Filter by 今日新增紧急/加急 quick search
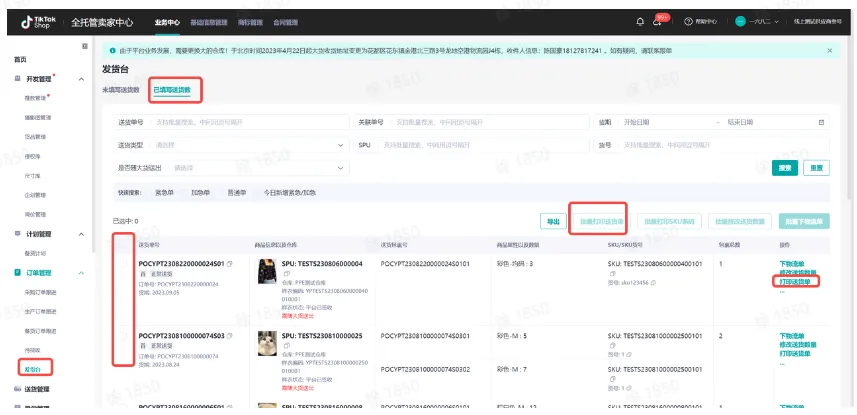857x415 pixels. click(x=290, y=192)
